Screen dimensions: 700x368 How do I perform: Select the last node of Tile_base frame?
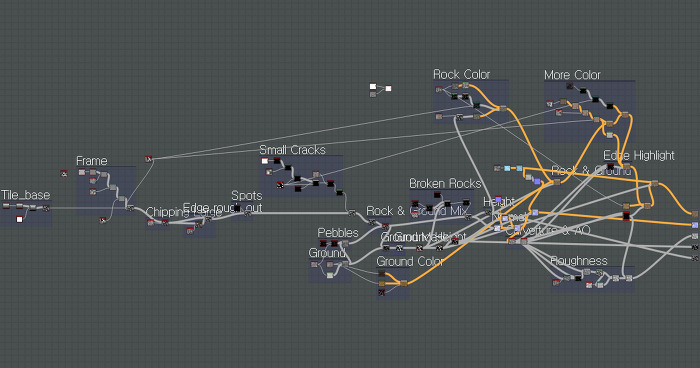[46, 208]
